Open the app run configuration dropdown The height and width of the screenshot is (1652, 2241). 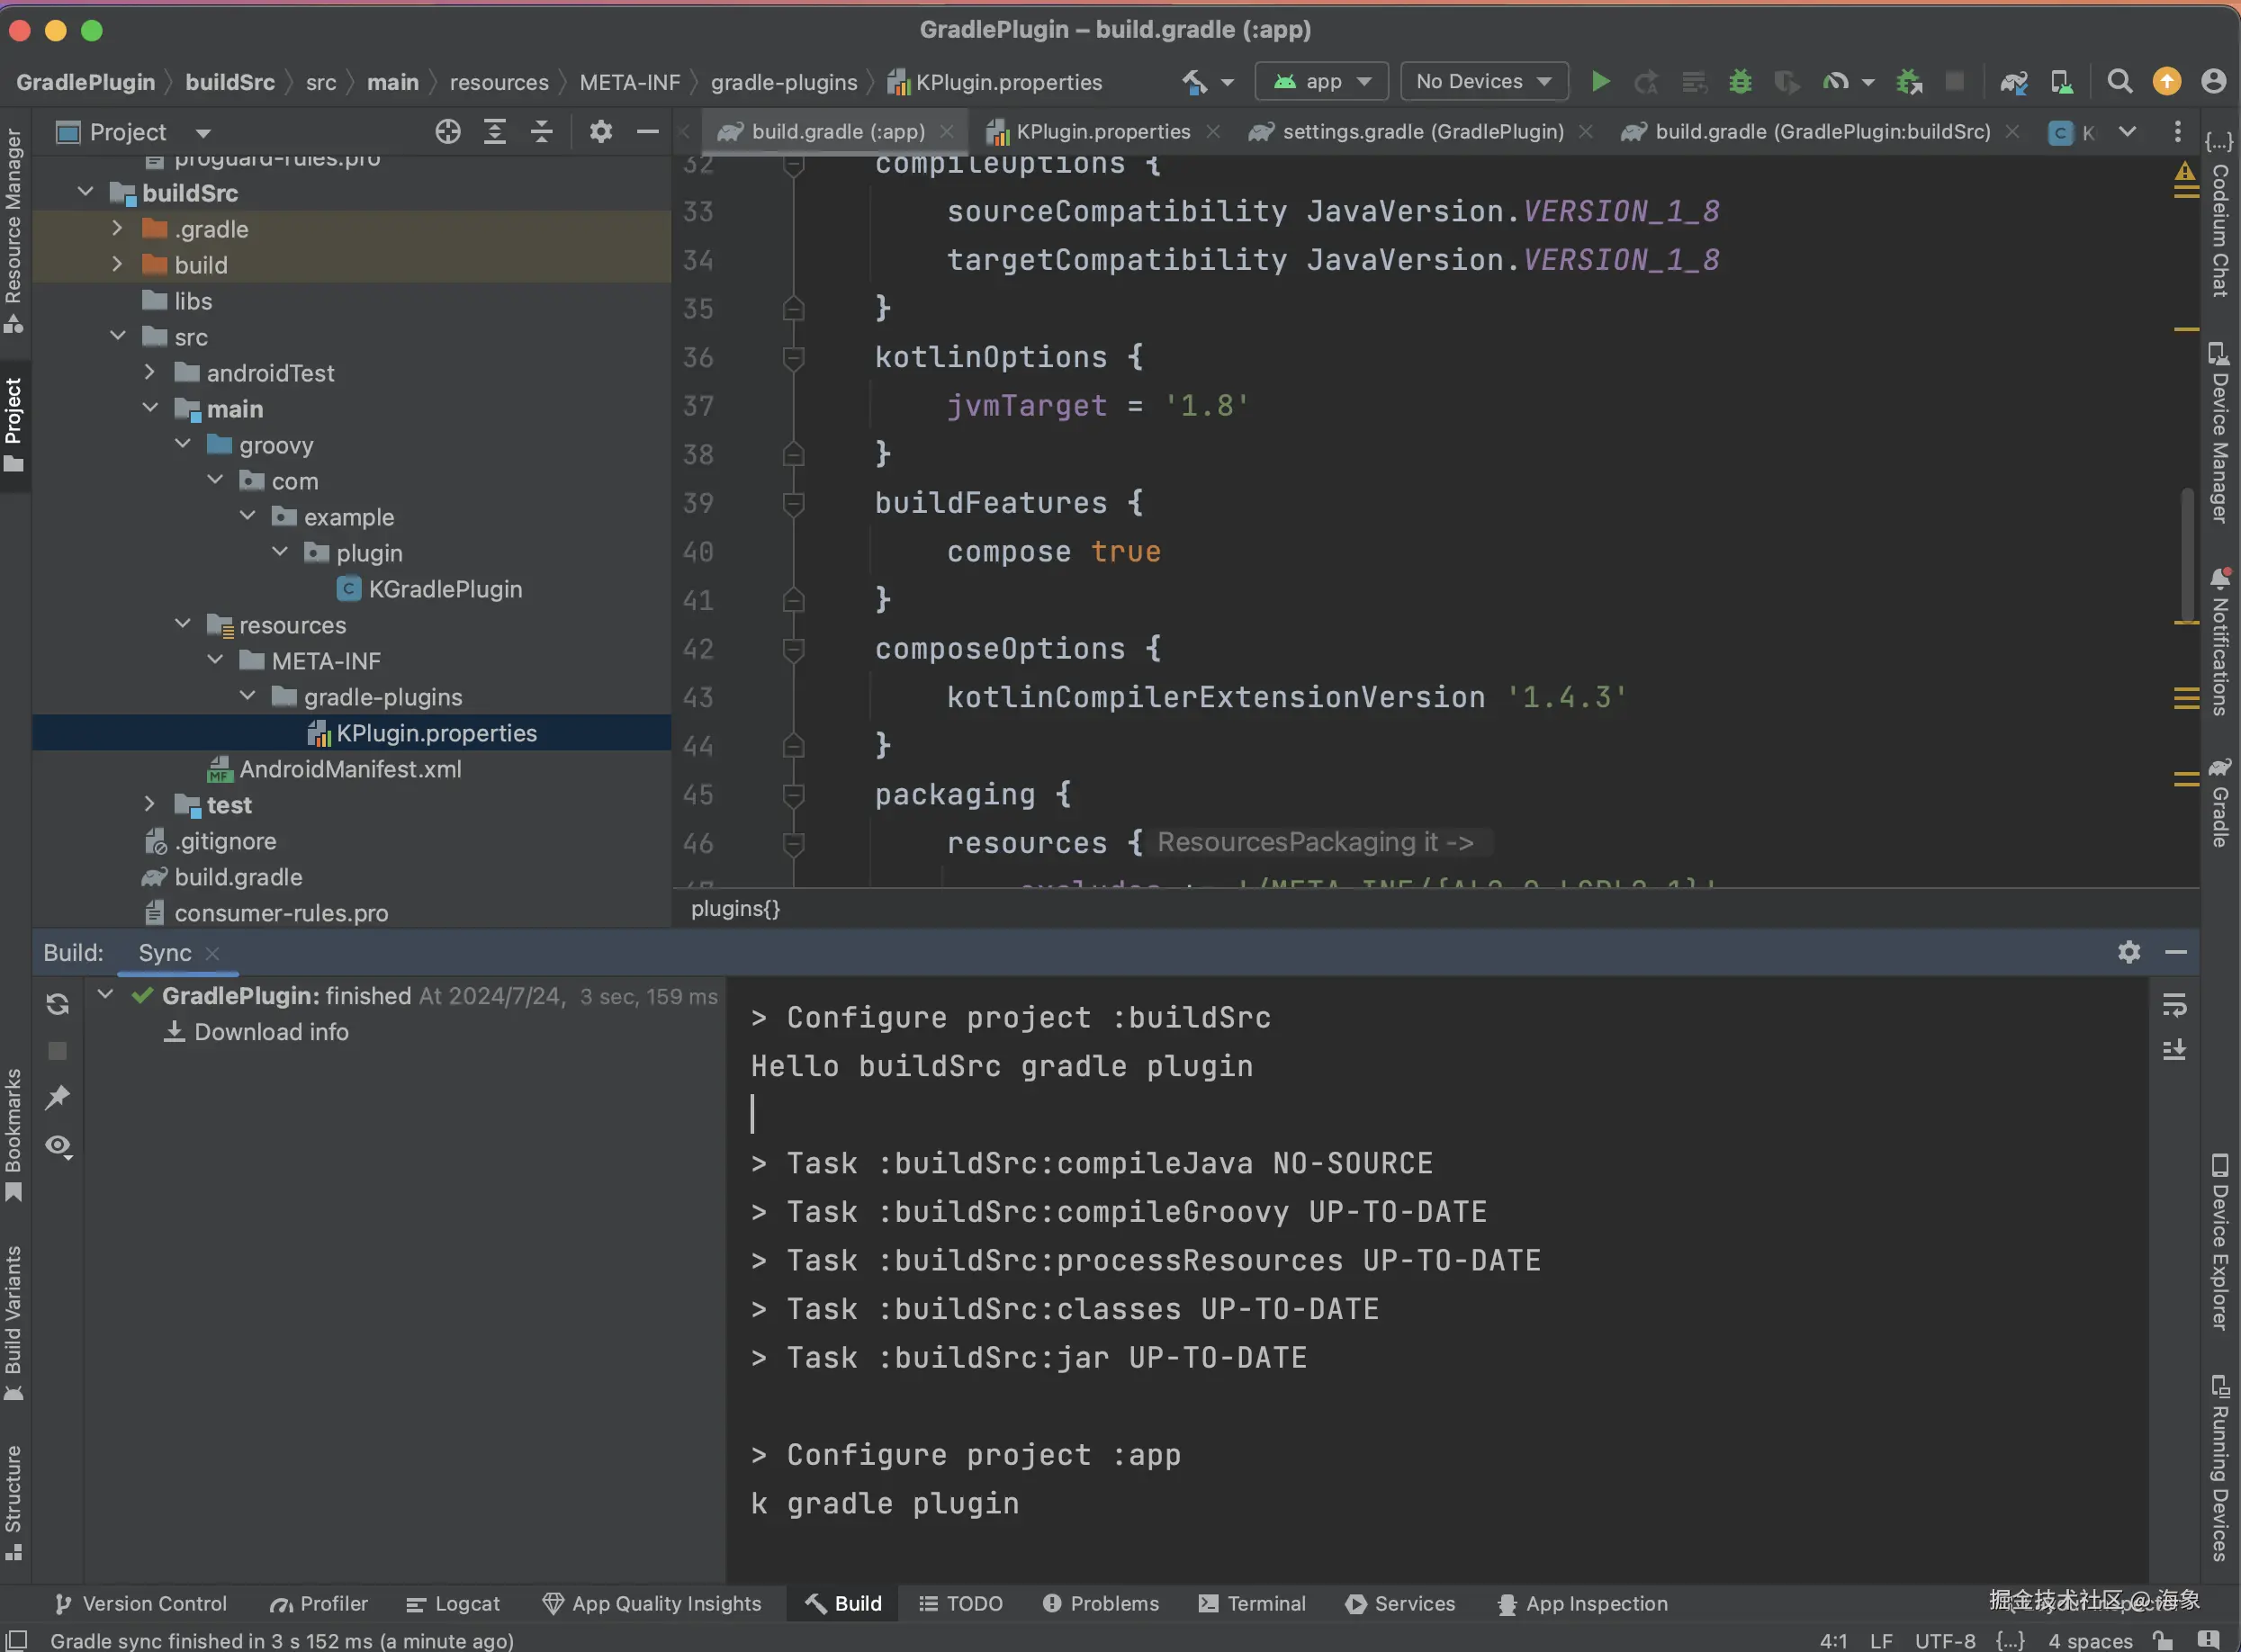point(1321,81)
